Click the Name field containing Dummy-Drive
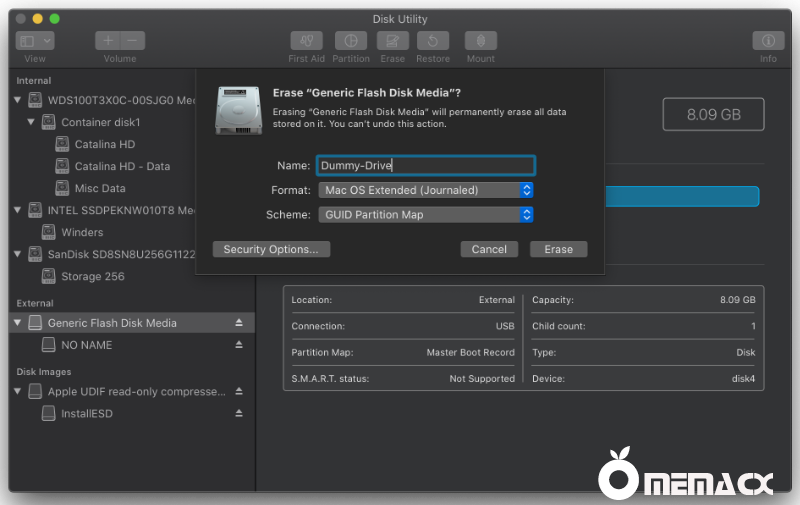This screenshot has width=800, height=505. click(426, 165)
